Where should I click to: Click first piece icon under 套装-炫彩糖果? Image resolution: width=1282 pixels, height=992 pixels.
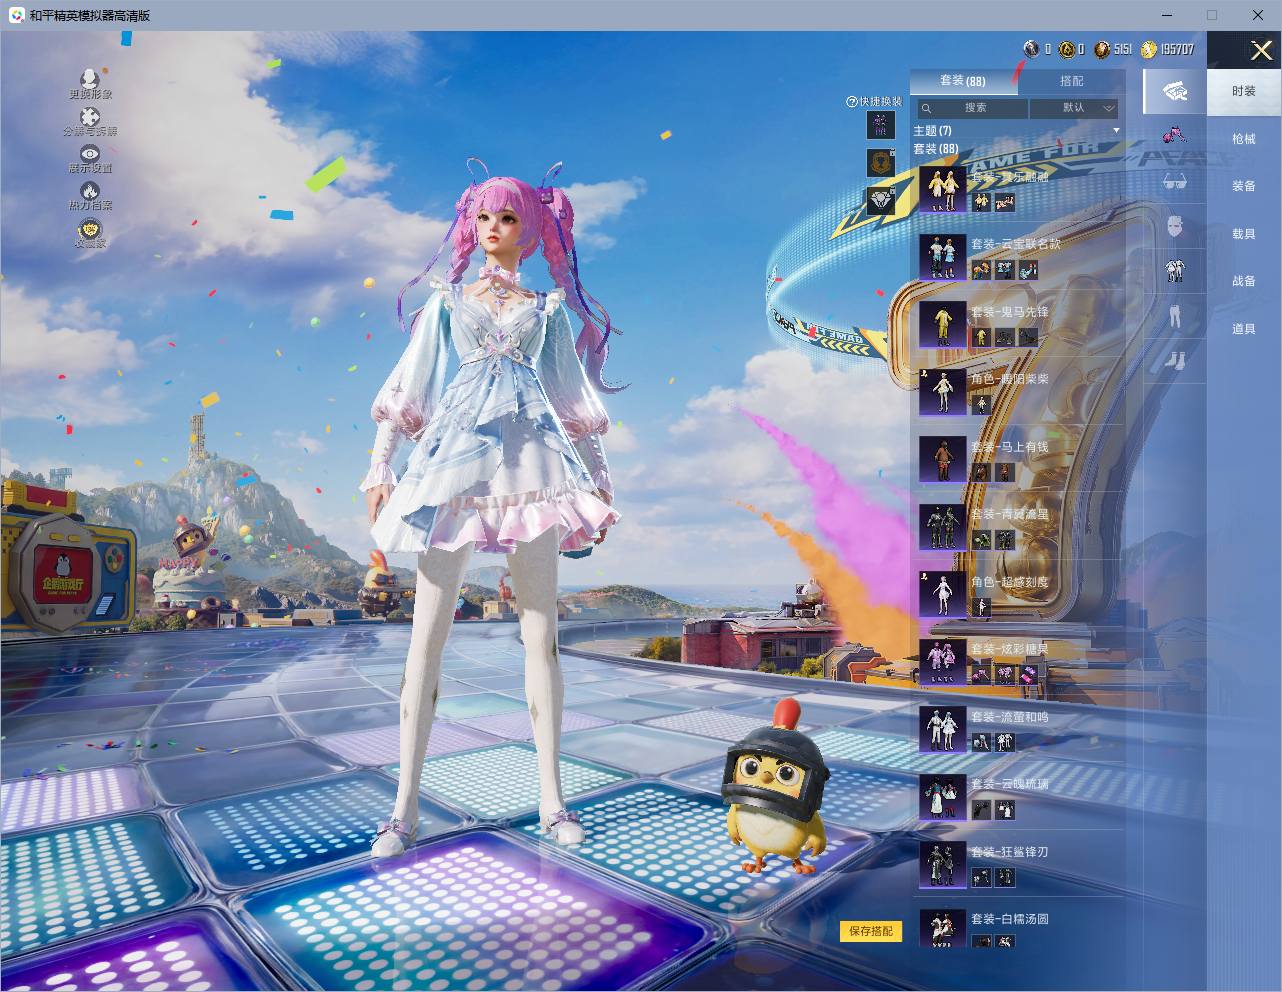point(981,675)
